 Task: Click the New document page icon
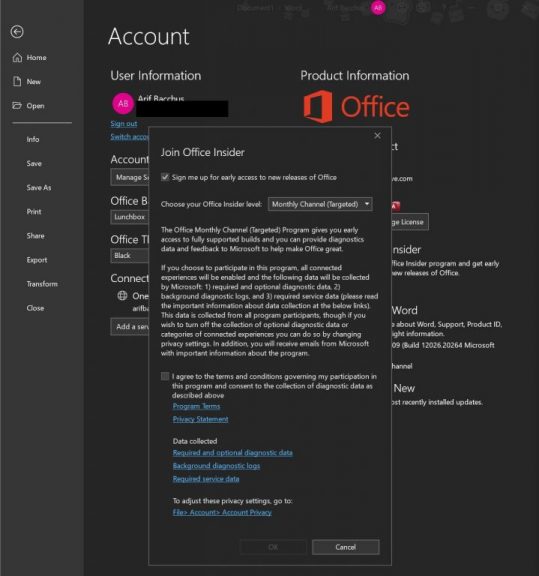[17, 82]
